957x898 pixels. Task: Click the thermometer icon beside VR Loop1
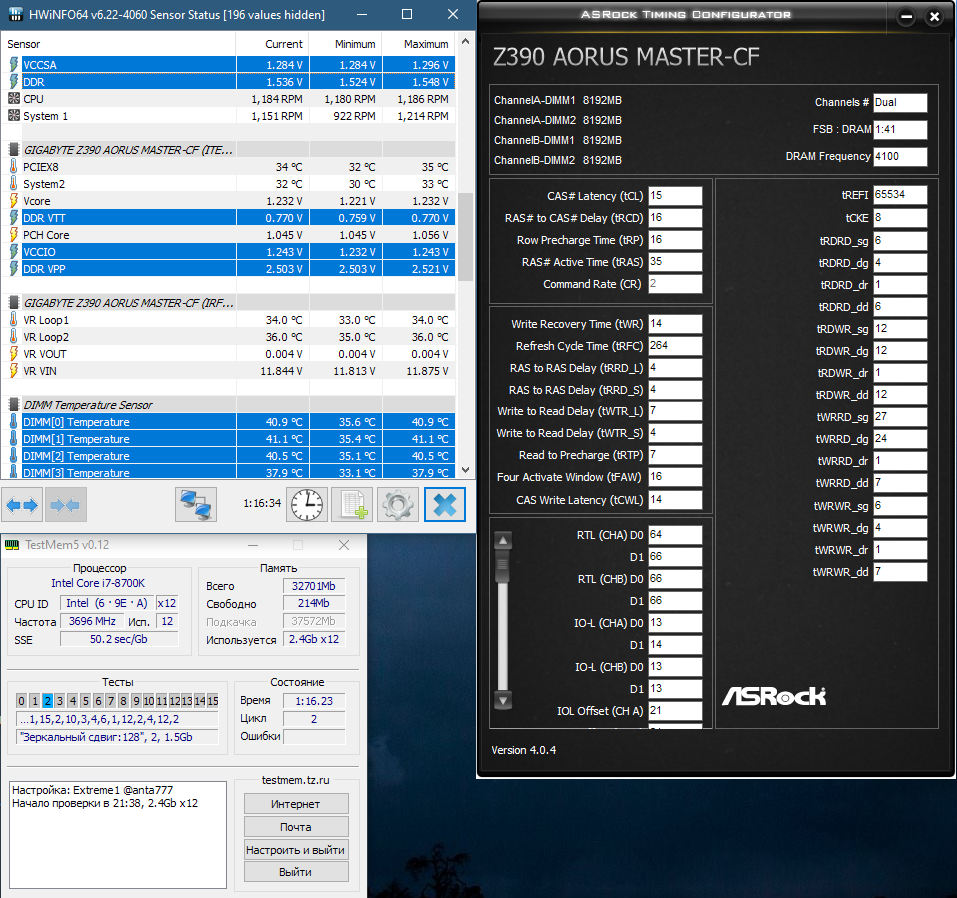click(13, 320)
